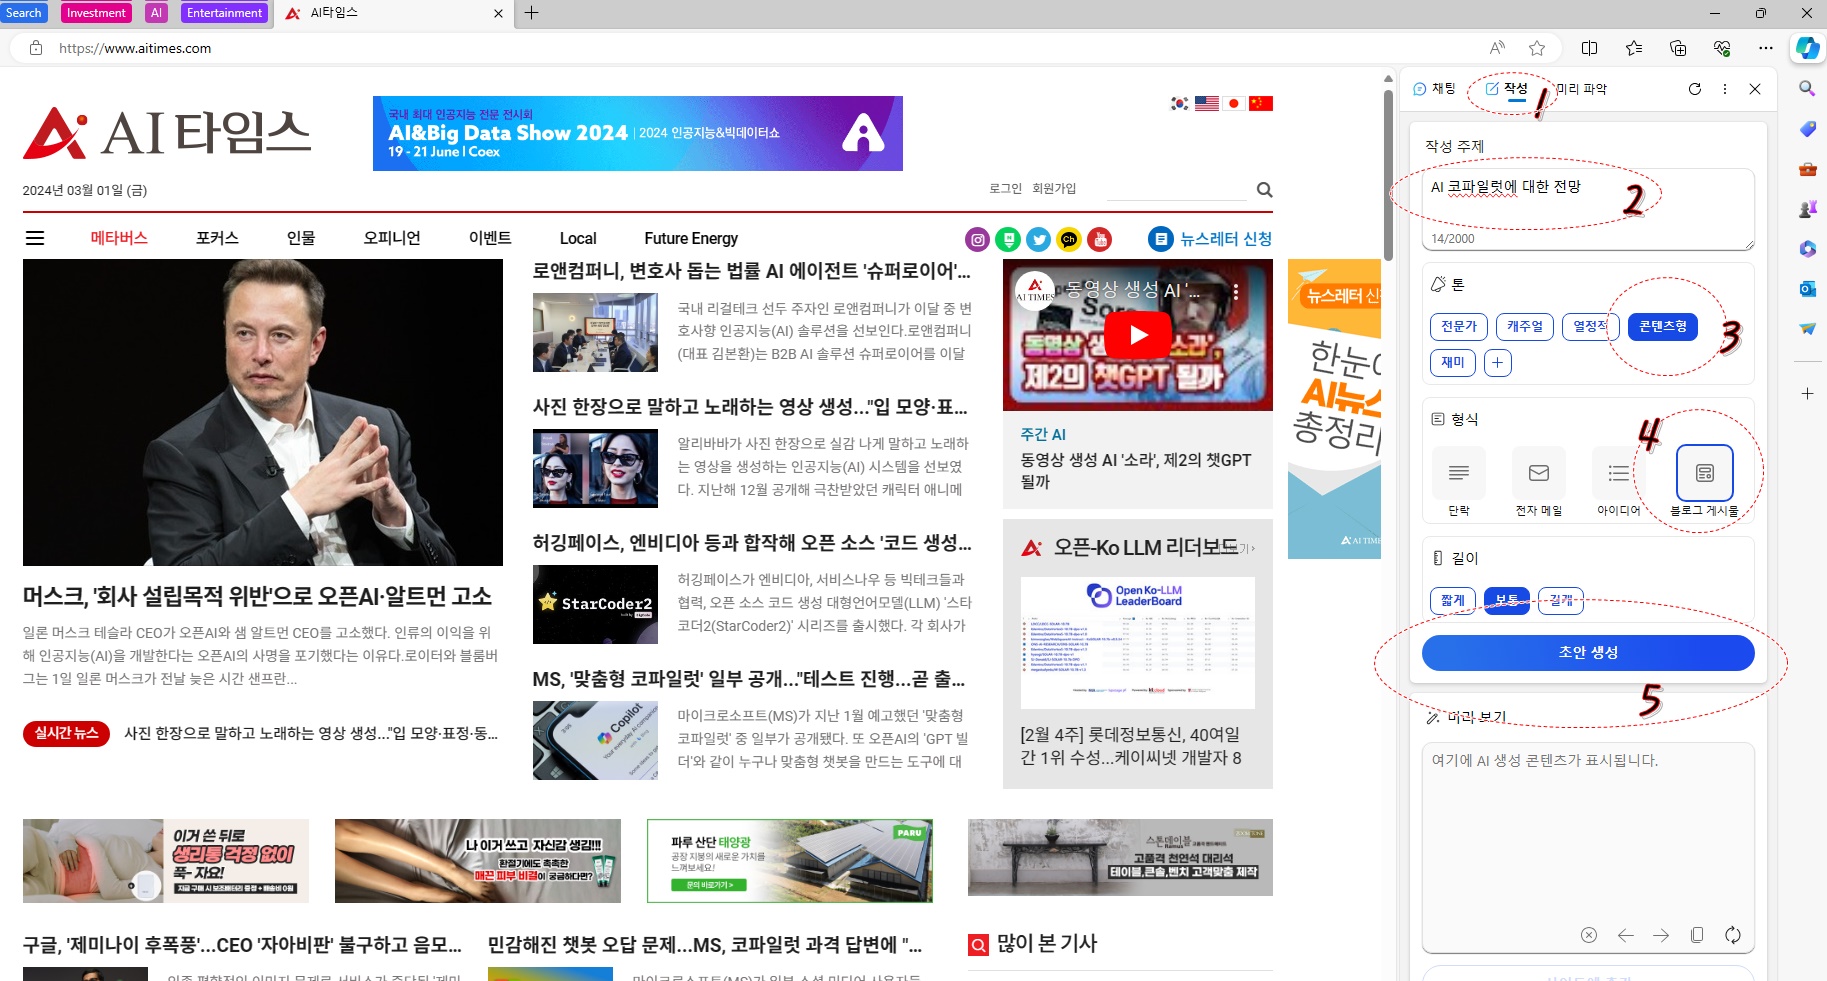The image size is (1827, 981).
Task: Add page to favorites star icon
Action: [1537, 48]
